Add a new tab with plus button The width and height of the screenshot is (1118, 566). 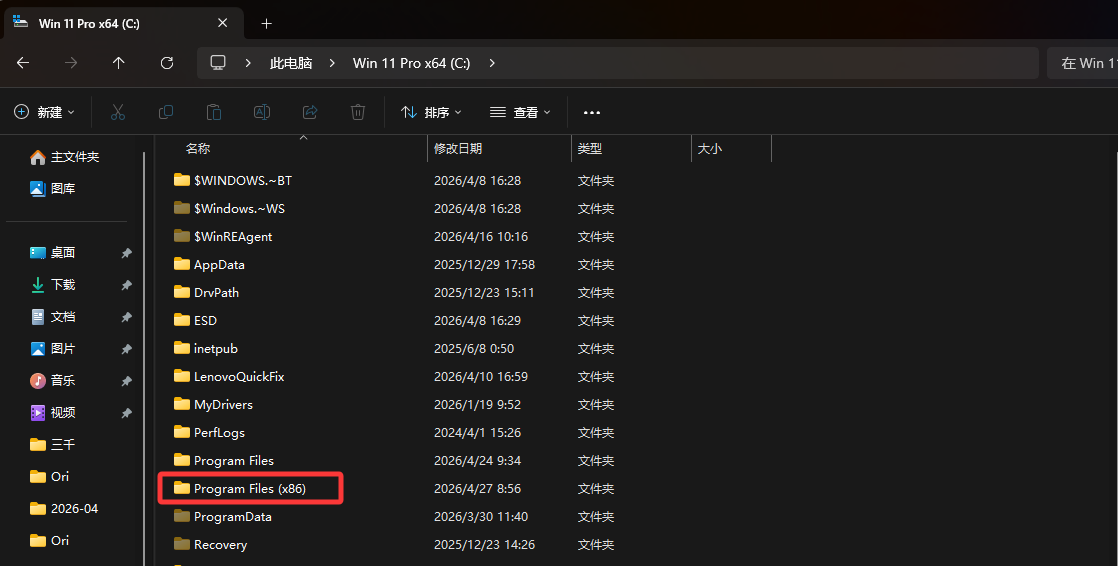266,23
